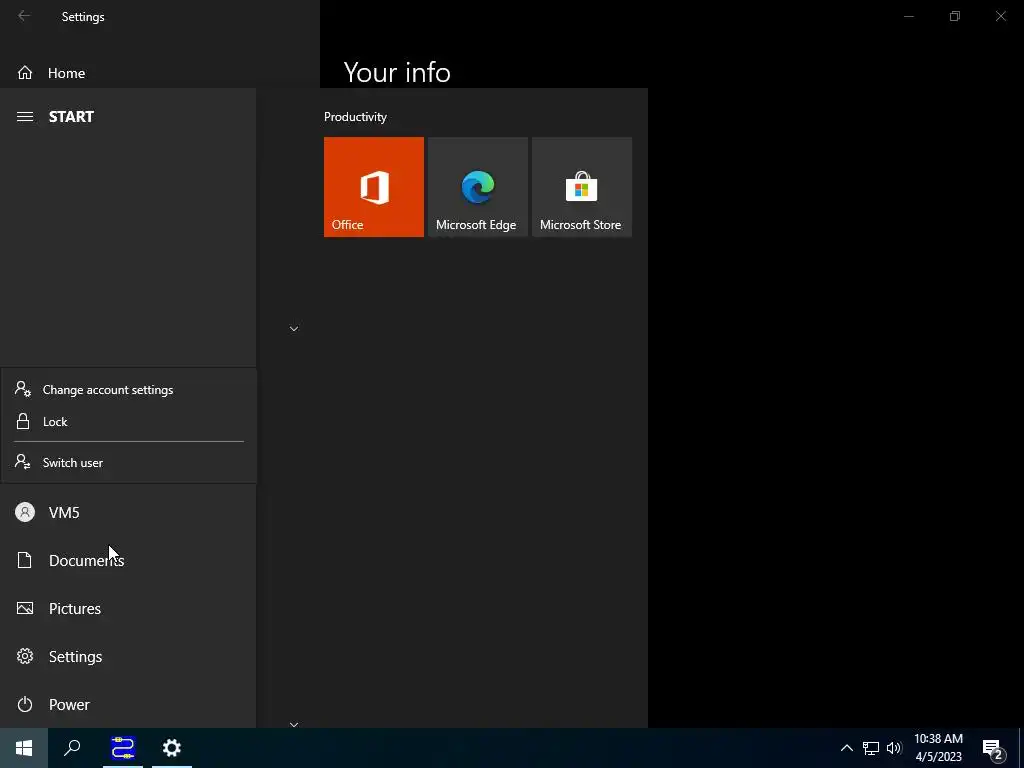The image size is (1024, 768).
Task: Restore down the Settings window
Action: pyautogui.click(x=955, y=16)
